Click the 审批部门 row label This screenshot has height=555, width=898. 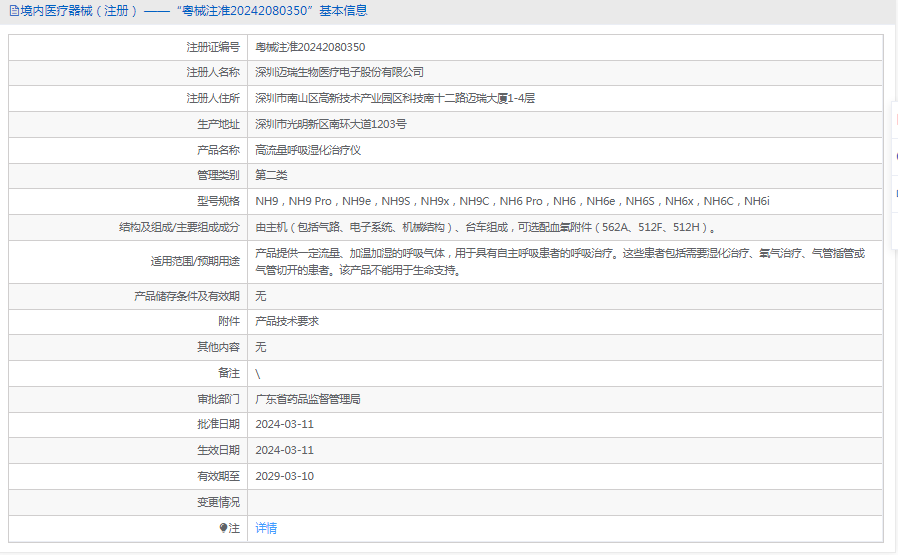218,399
